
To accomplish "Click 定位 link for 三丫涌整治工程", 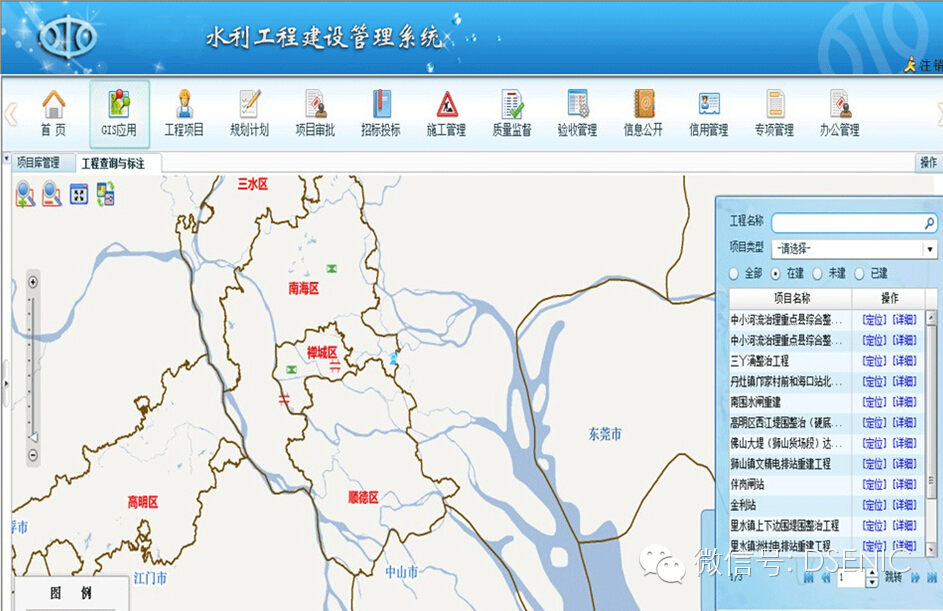I will pos(874,361).
